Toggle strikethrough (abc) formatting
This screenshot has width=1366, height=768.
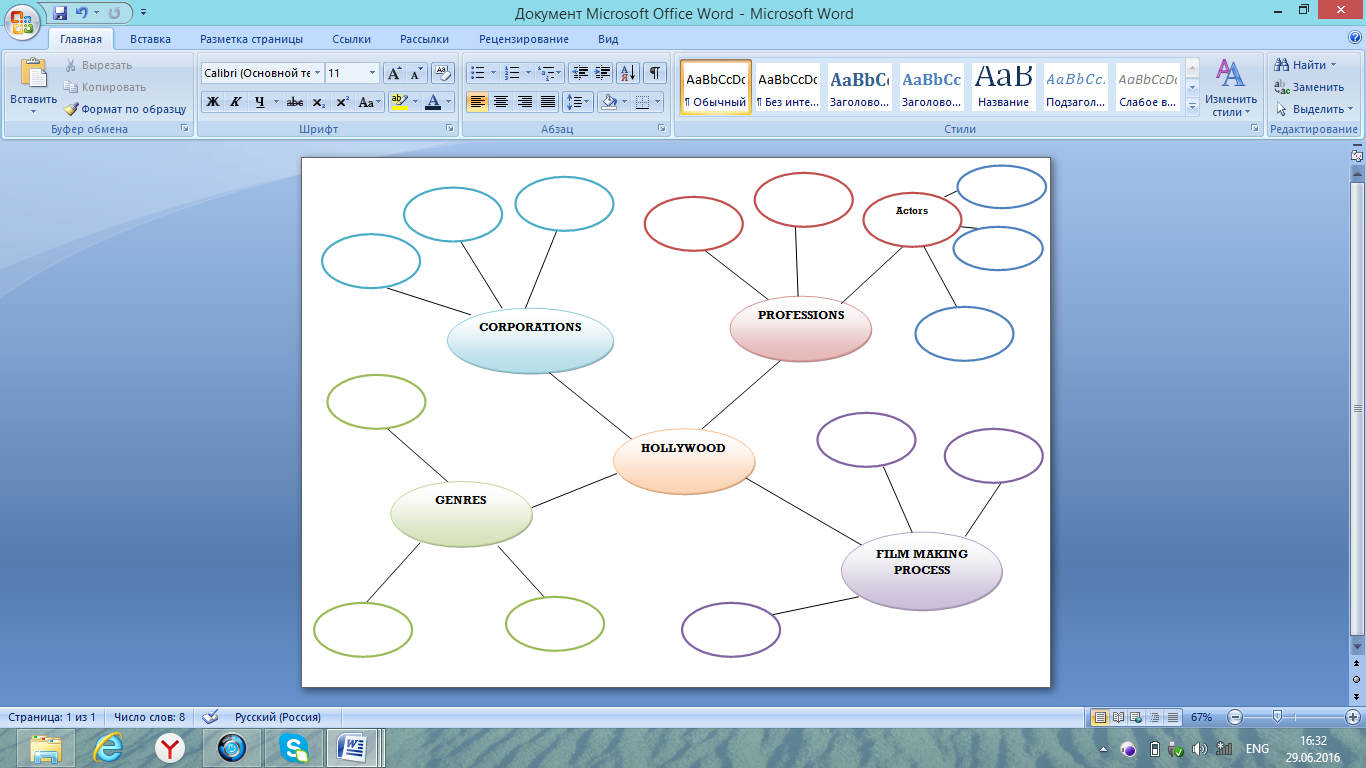(295, 102)
